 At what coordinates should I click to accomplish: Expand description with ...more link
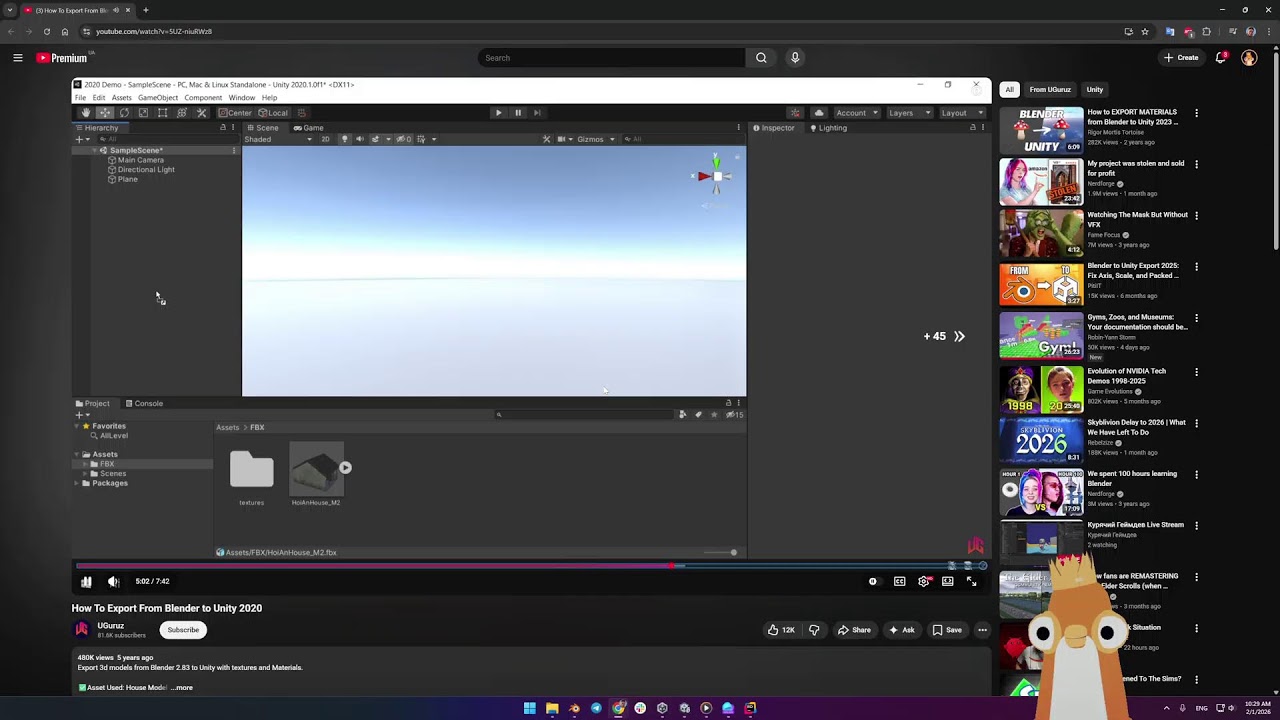click(182, 688)
